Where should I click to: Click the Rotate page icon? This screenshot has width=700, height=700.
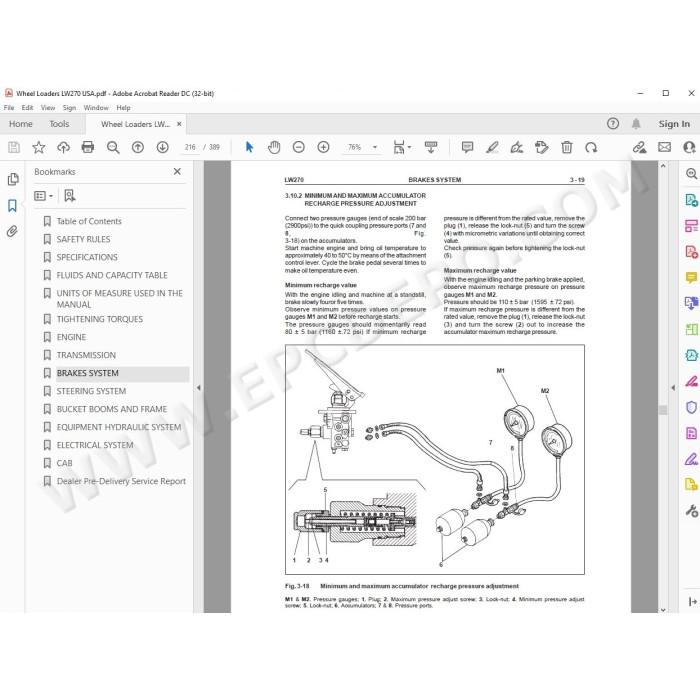coord(591,147)
